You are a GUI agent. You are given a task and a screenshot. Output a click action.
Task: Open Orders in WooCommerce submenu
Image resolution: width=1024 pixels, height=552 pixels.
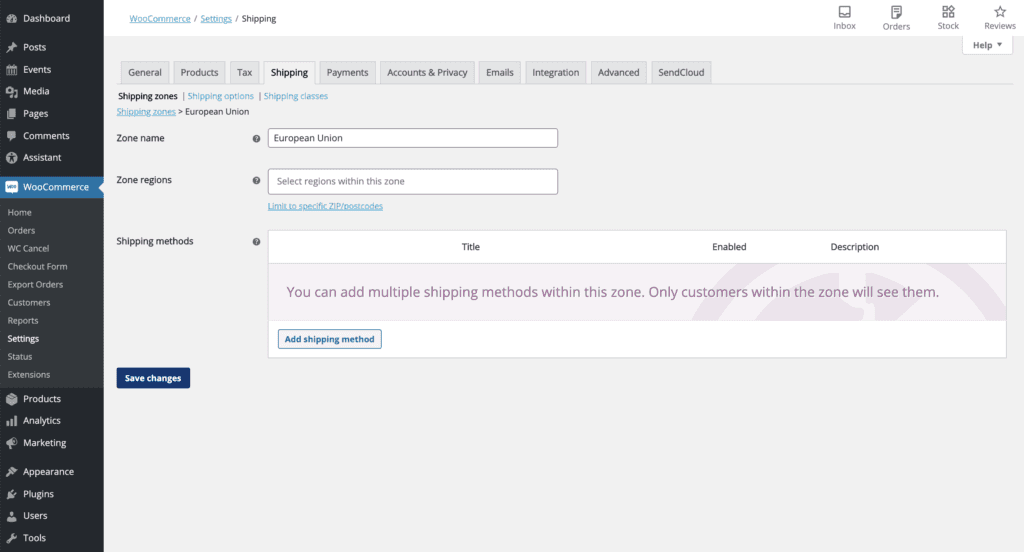pyautogui.click(x=22, y=231)
